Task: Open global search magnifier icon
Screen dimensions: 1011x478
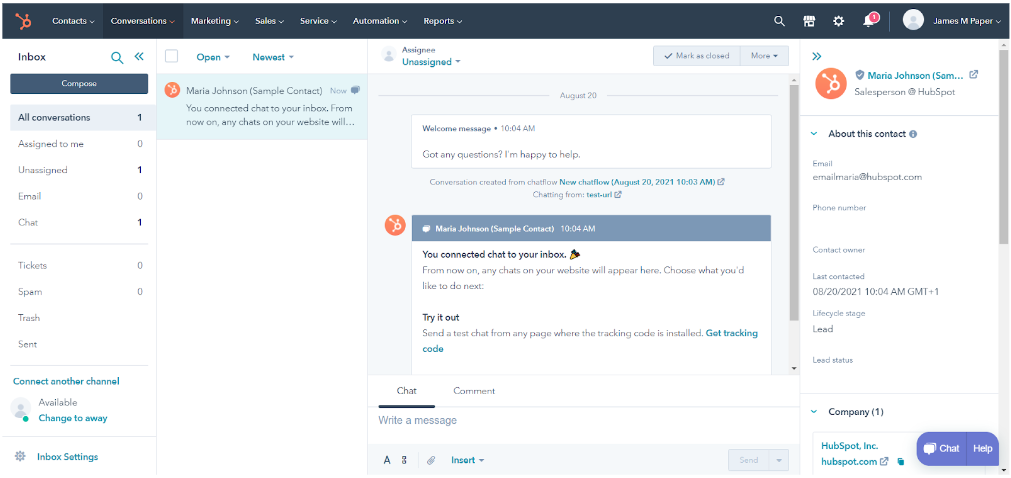Action: pos(779,21)
